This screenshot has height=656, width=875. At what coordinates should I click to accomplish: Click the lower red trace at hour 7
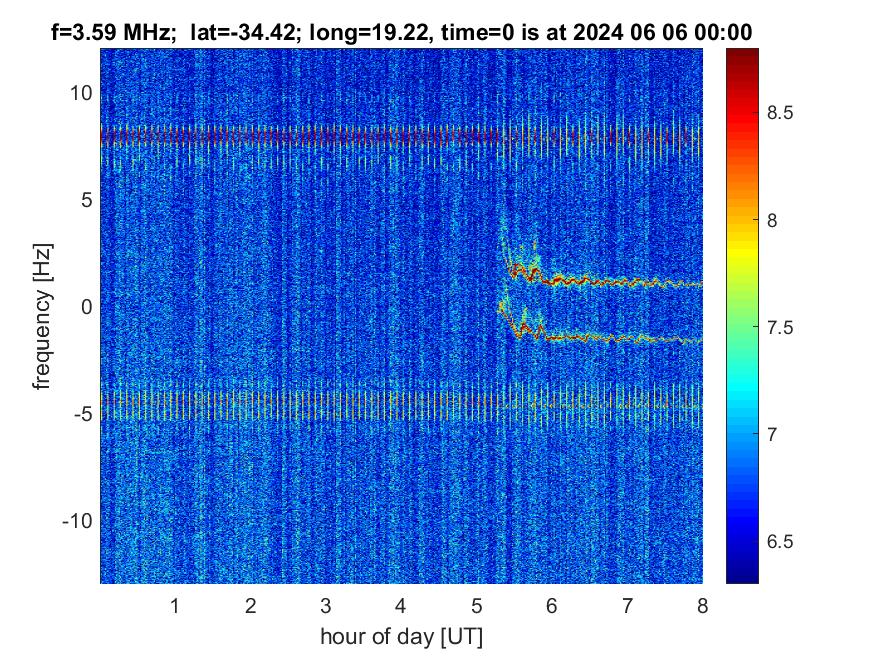627,339
